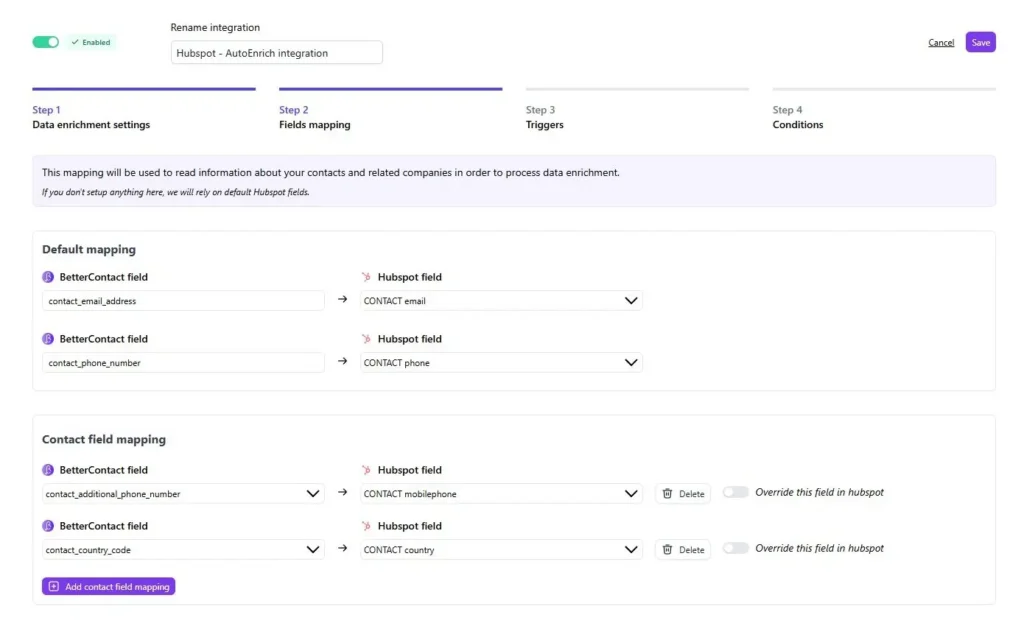Focus the Rename integration text field
Screen dimensions: 1024x626
(x=276, y=52)
